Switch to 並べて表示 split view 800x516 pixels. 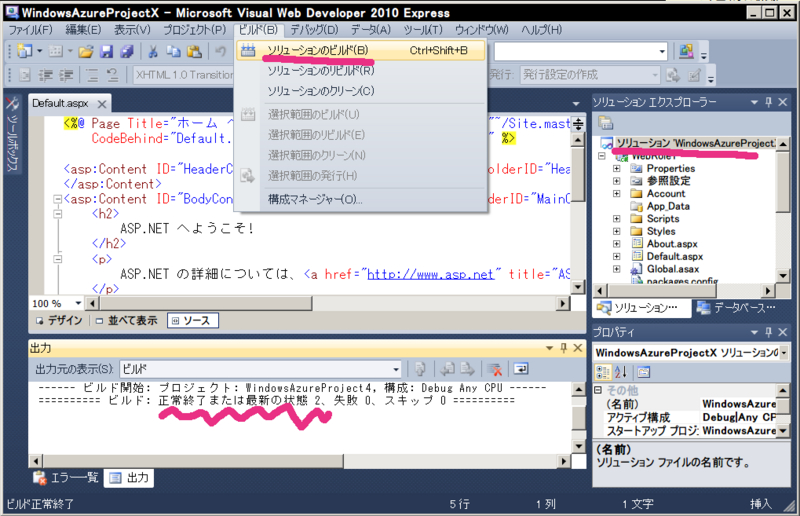click(x=127, y=321)
